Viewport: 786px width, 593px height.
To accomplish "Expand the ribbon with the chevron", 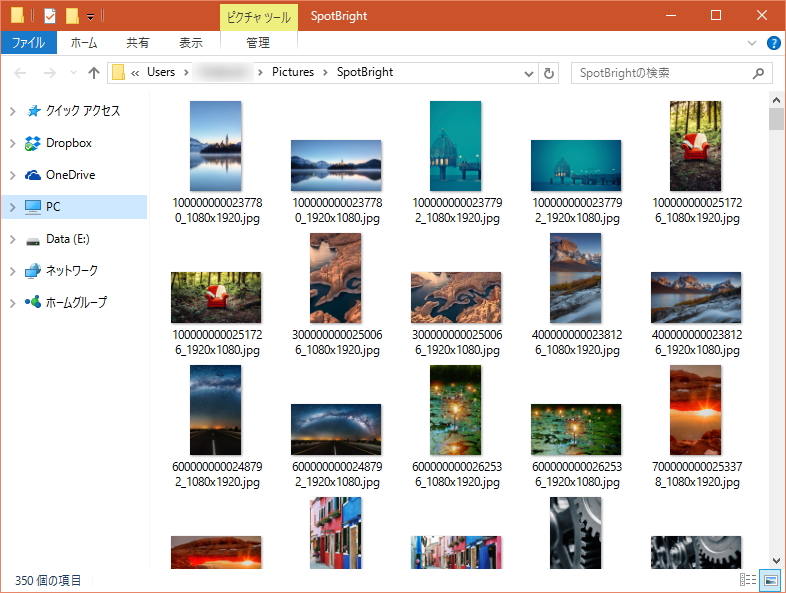I will pos(751,43).
